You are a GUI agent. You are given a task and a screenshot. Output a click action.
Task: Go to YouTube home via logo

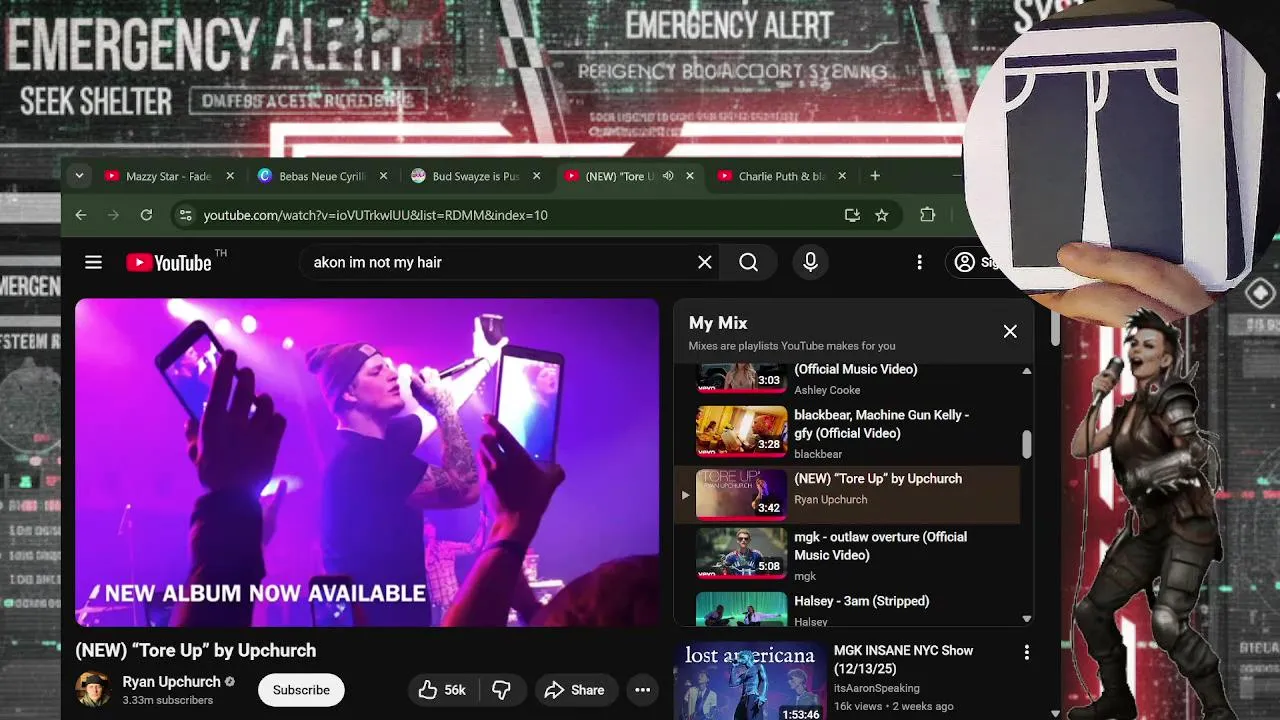click(x=169, y=262)
